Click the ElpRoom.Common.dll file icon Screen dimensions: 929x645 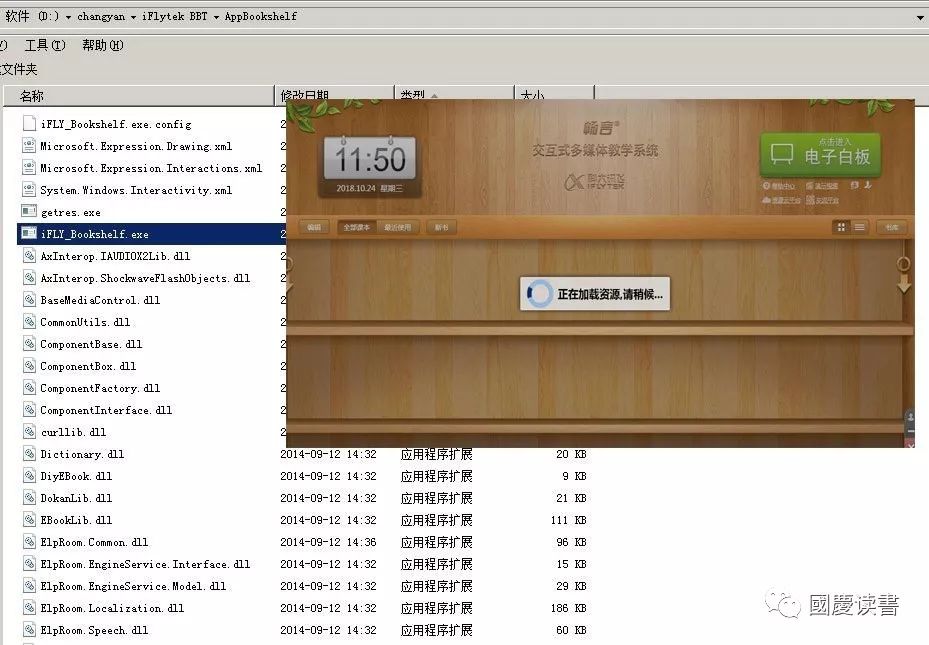pos(29,541)
